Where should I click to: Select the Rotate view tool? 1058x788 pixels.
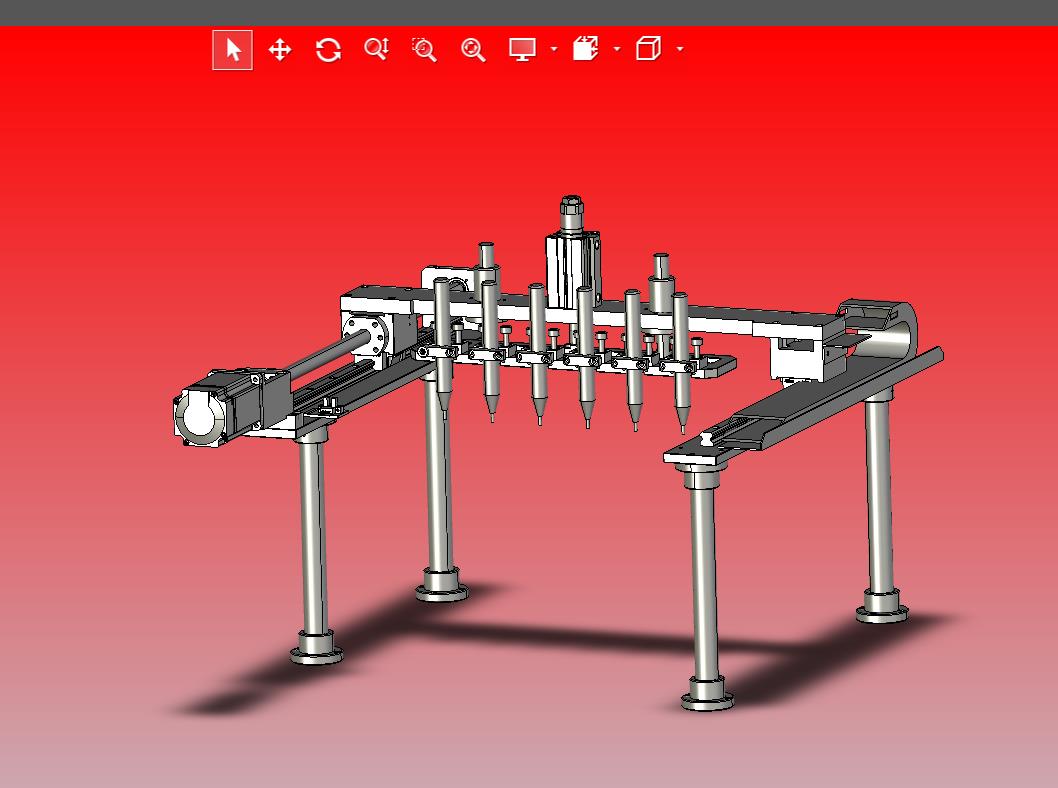tap(329, 50)
